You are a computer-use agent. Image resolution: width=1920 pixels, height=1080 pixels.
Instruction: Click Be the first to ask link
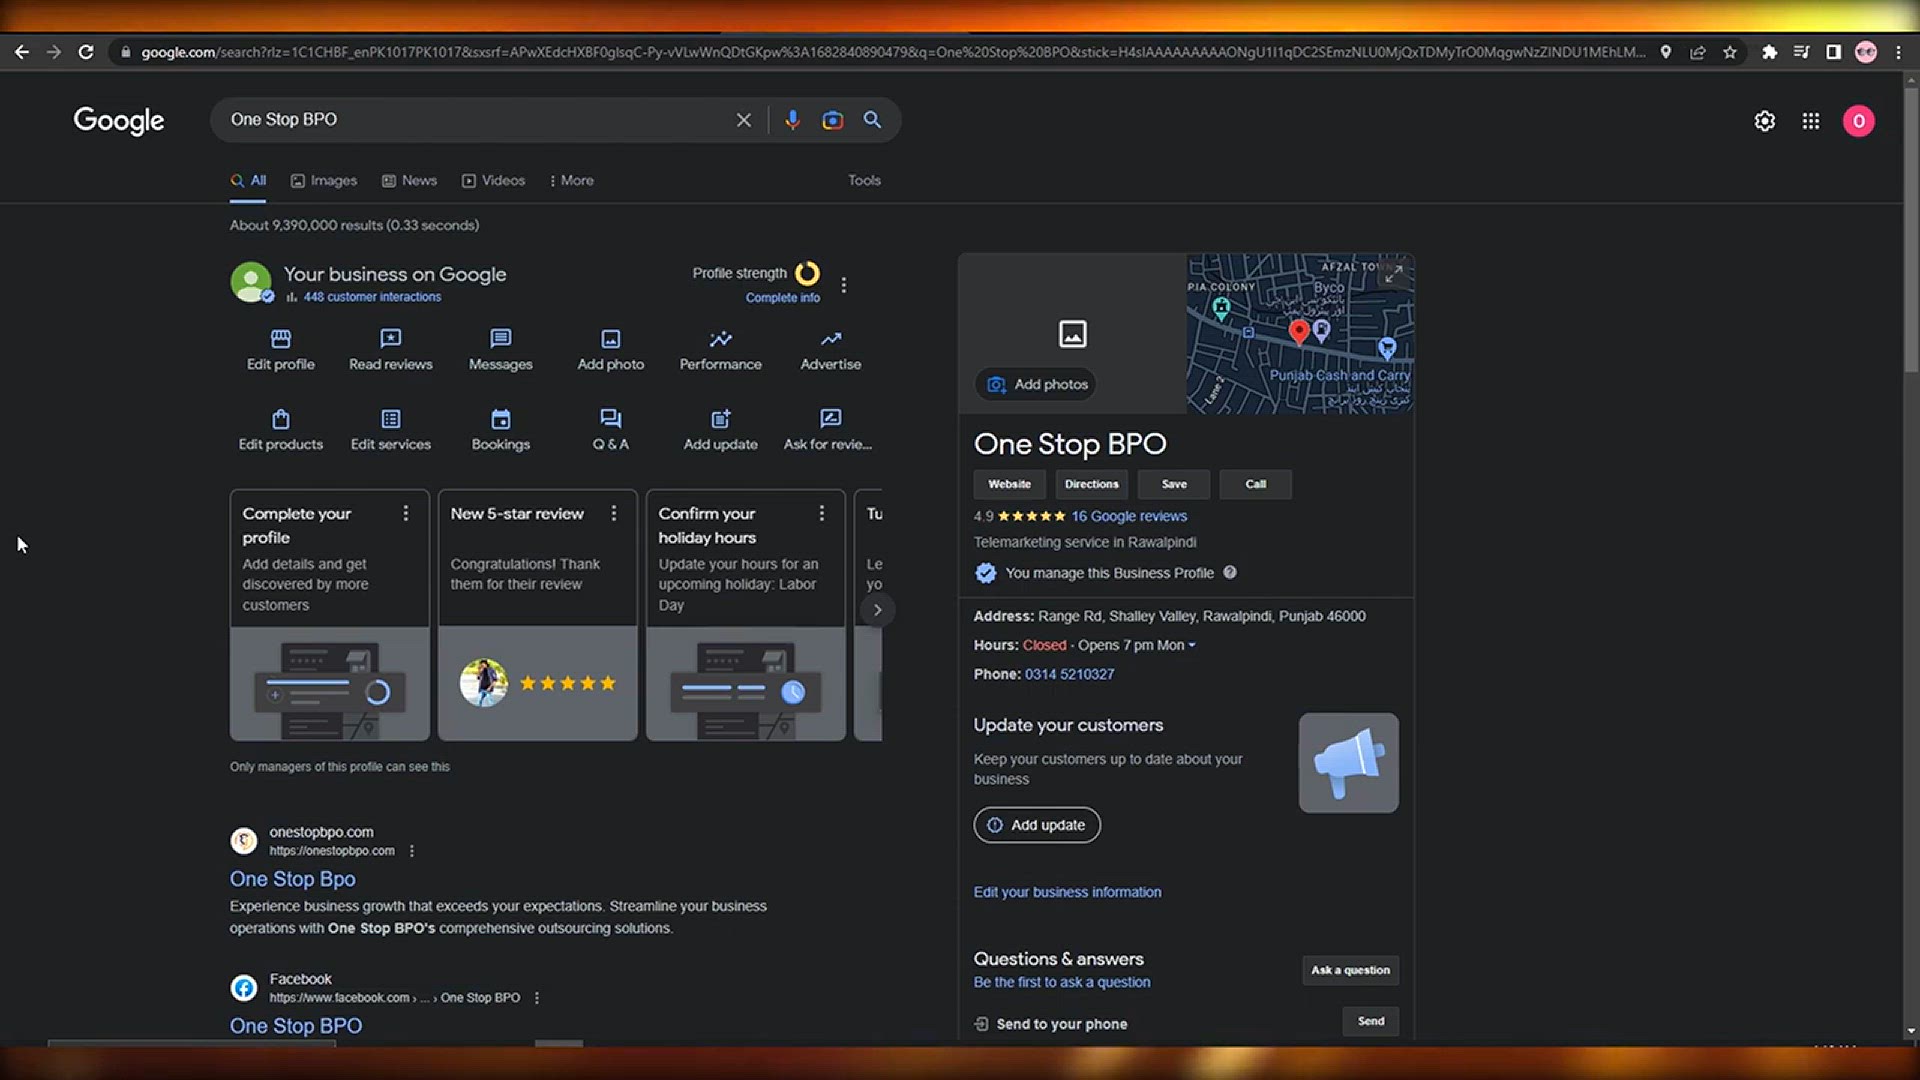(1062, 983)
